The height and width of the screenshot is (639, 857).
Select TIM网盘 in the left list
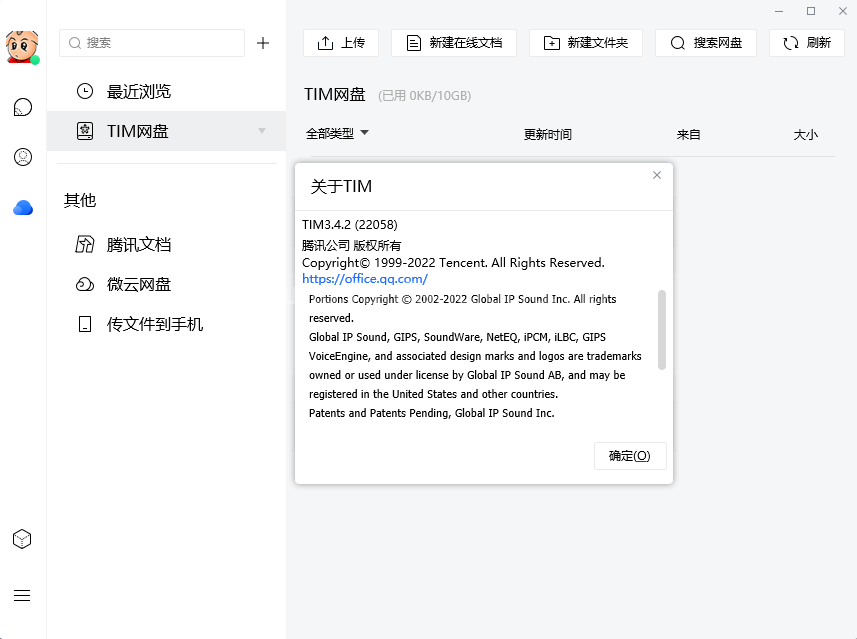pos(167,131)
